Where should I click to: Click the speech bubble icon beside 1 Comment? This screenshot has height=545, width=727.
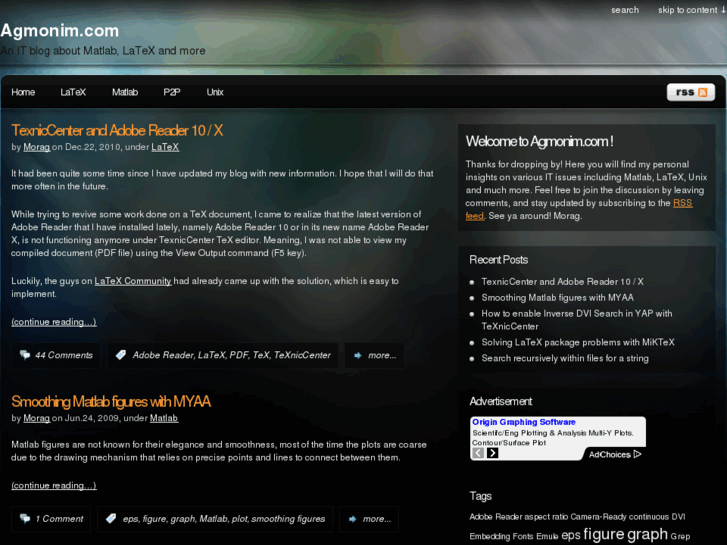click(x=25, y=519)
